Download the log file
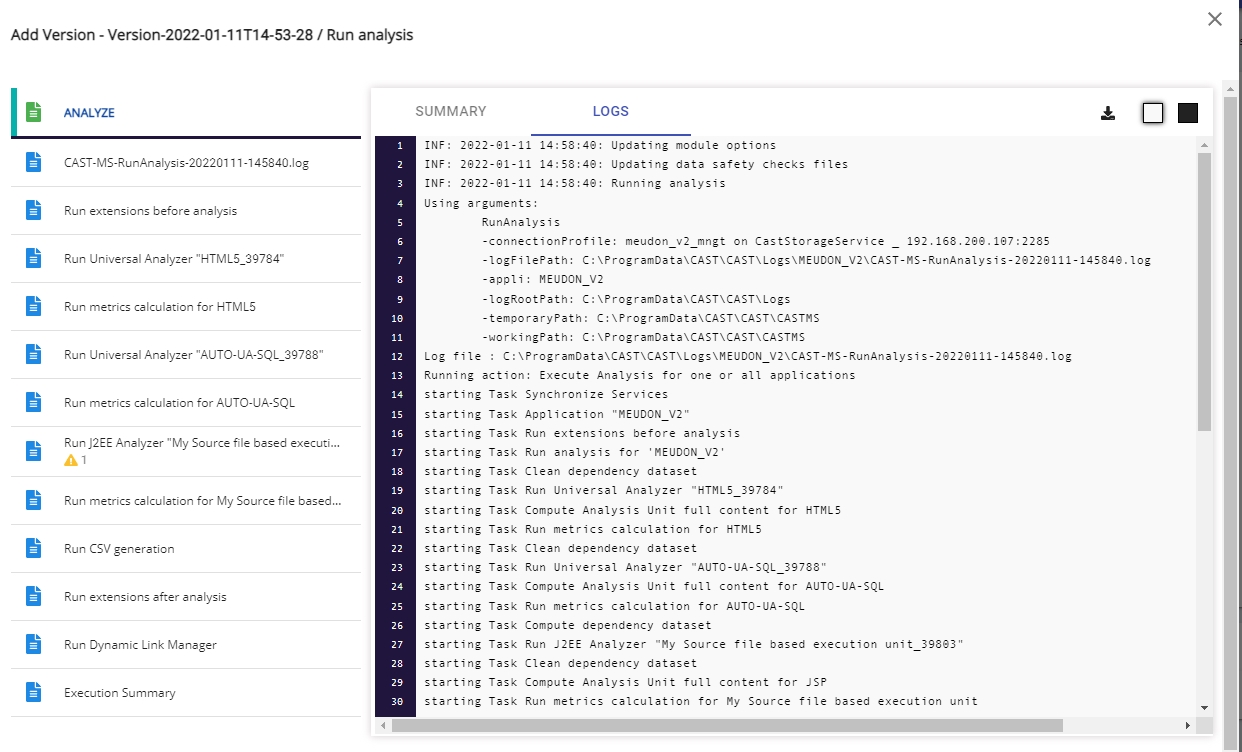 [1108, 113]
